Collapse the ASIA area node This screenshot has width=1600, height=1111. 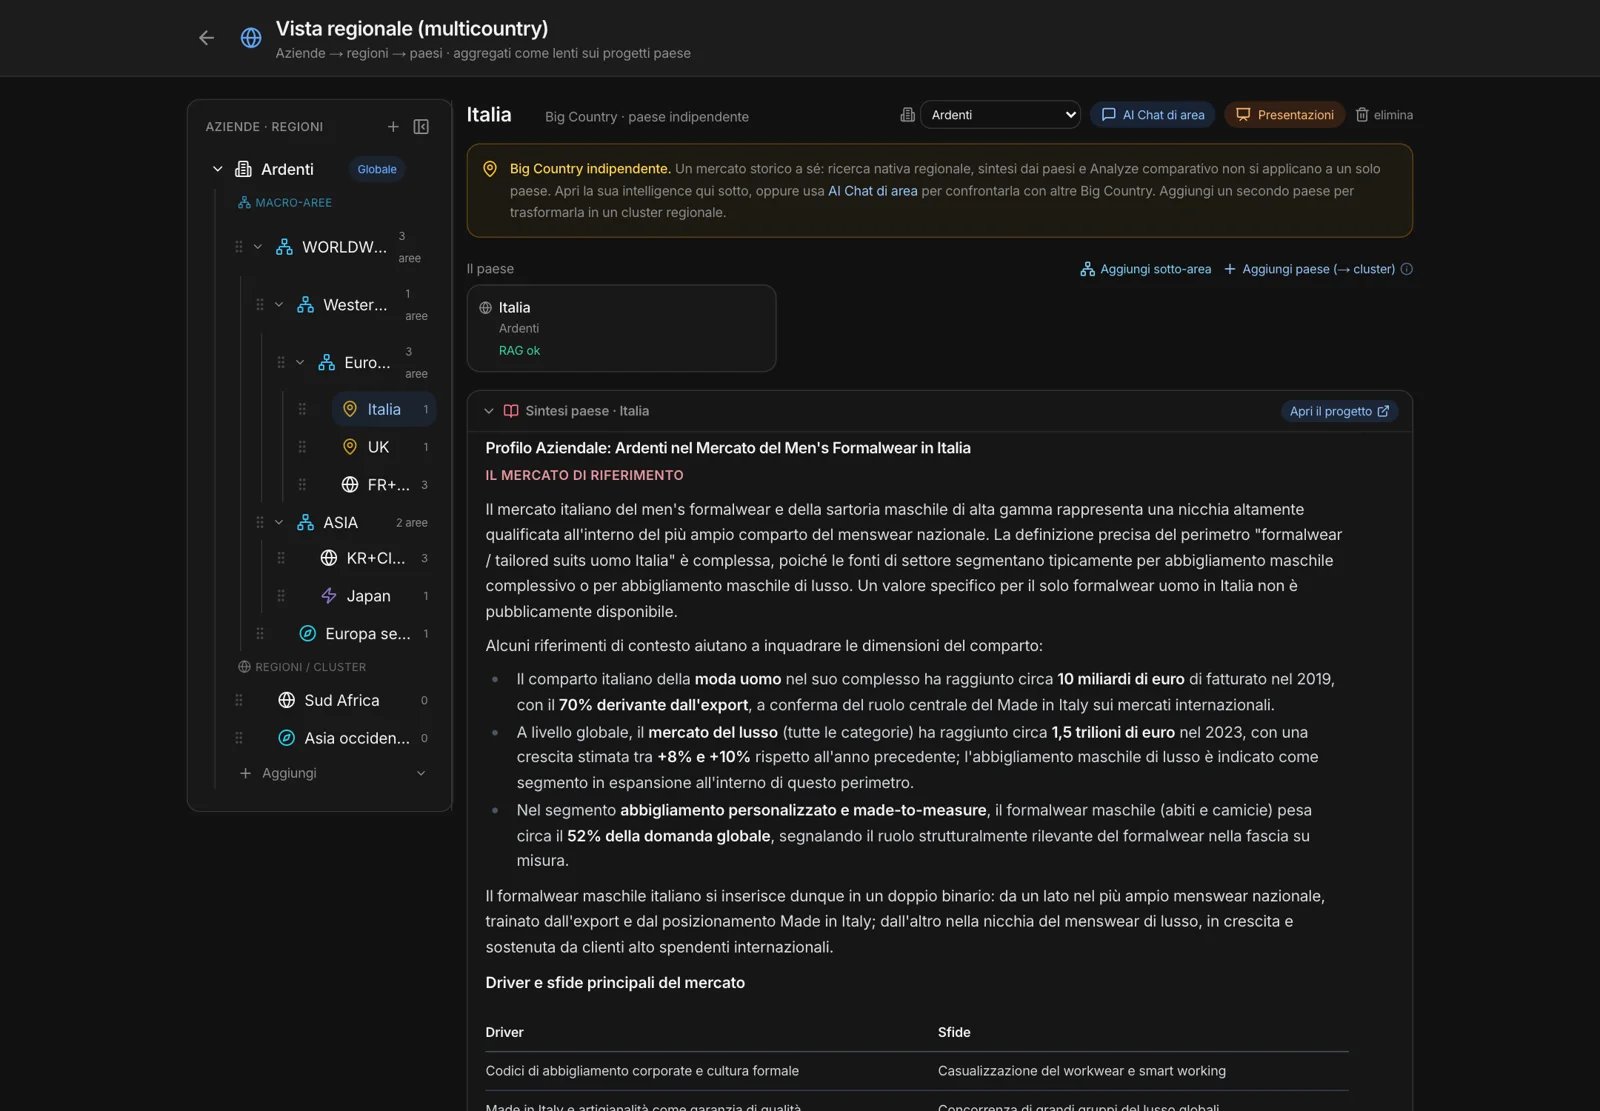(279, 523)
